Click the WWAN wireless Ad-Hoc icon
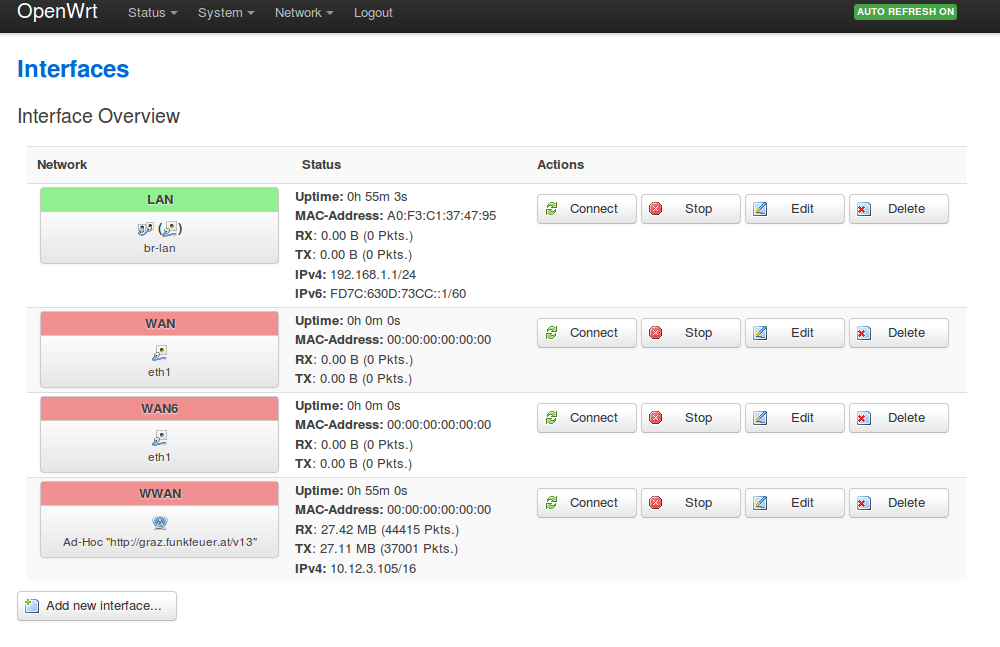This screenshot has height=647, width=1000. tap(160, 522)
